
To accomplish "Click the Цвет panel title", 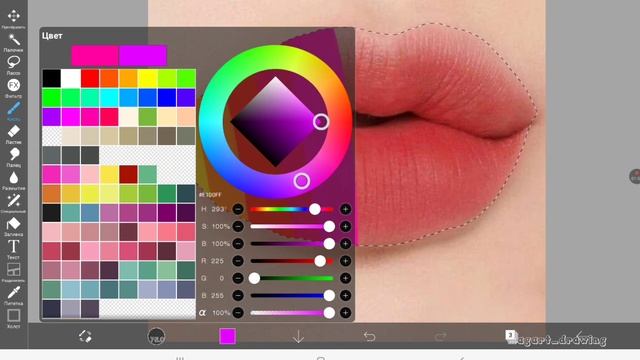I will pyautogui.click(x=52, y=36).
